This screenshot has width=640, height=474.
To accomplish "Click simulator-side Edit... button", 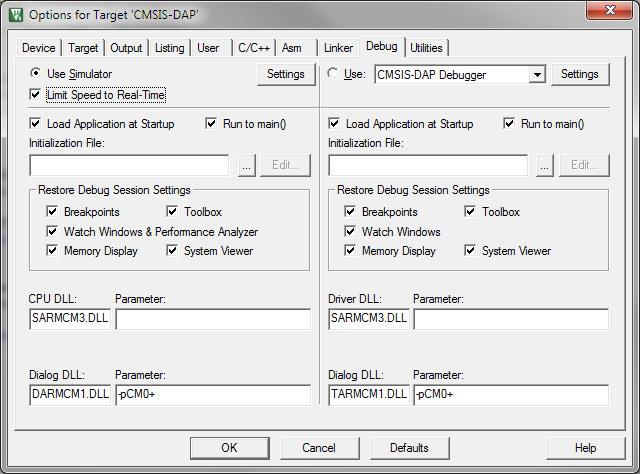I will point(285,165).
